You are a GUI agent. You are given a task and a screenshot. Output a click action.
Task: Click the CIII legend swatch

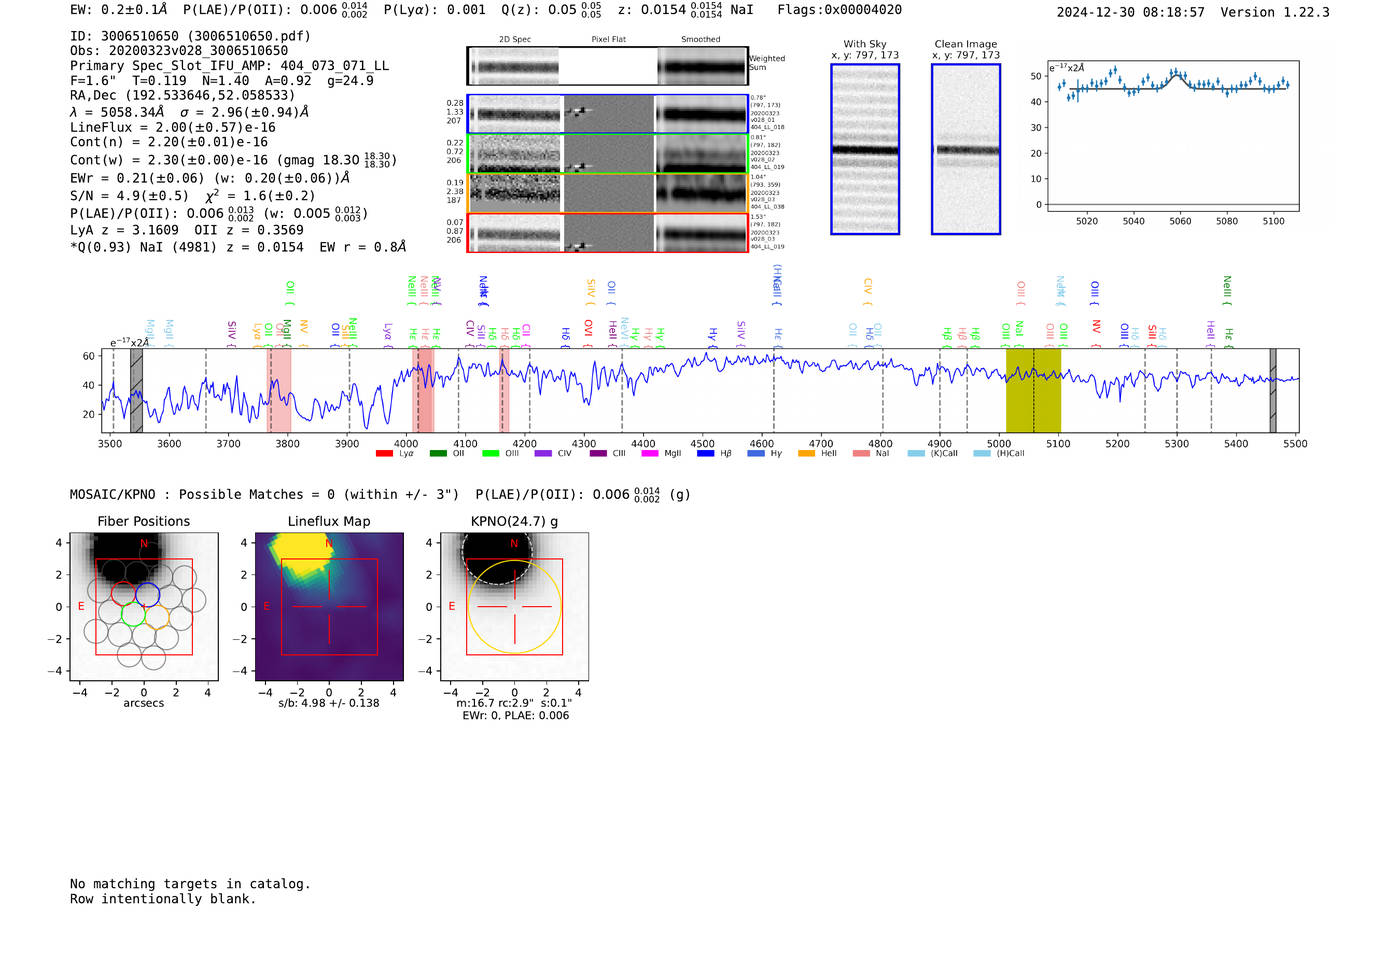(x=598, y=454)
